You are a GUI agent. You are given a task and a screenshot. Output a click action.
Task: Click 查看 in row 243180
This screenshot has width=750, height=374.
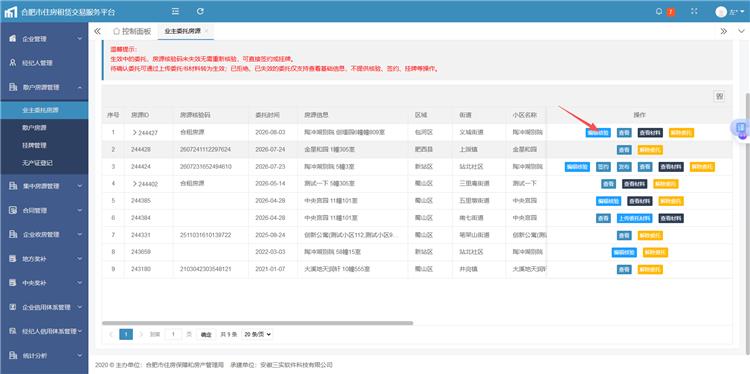[624, 269]
